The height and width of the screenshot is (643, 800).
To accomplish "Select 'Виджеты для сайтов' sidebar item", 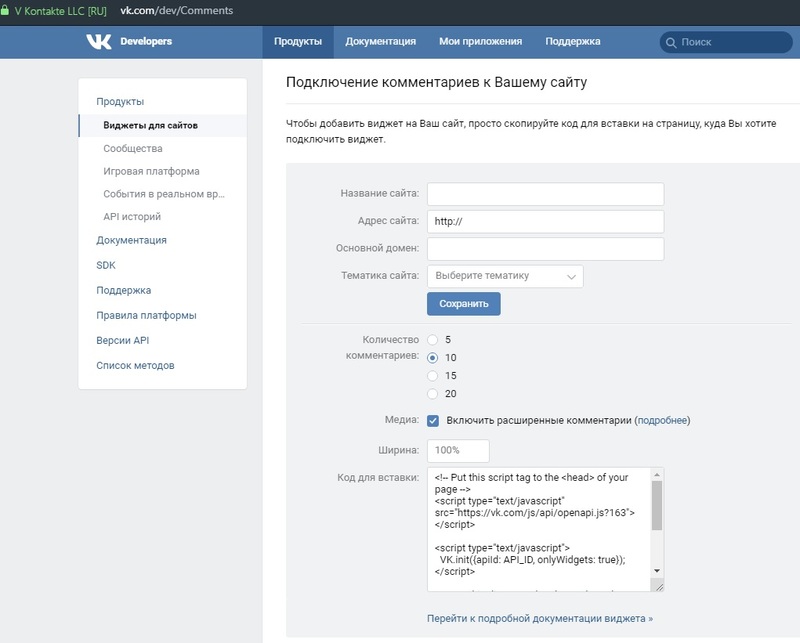I will click(x=163, y=126).
